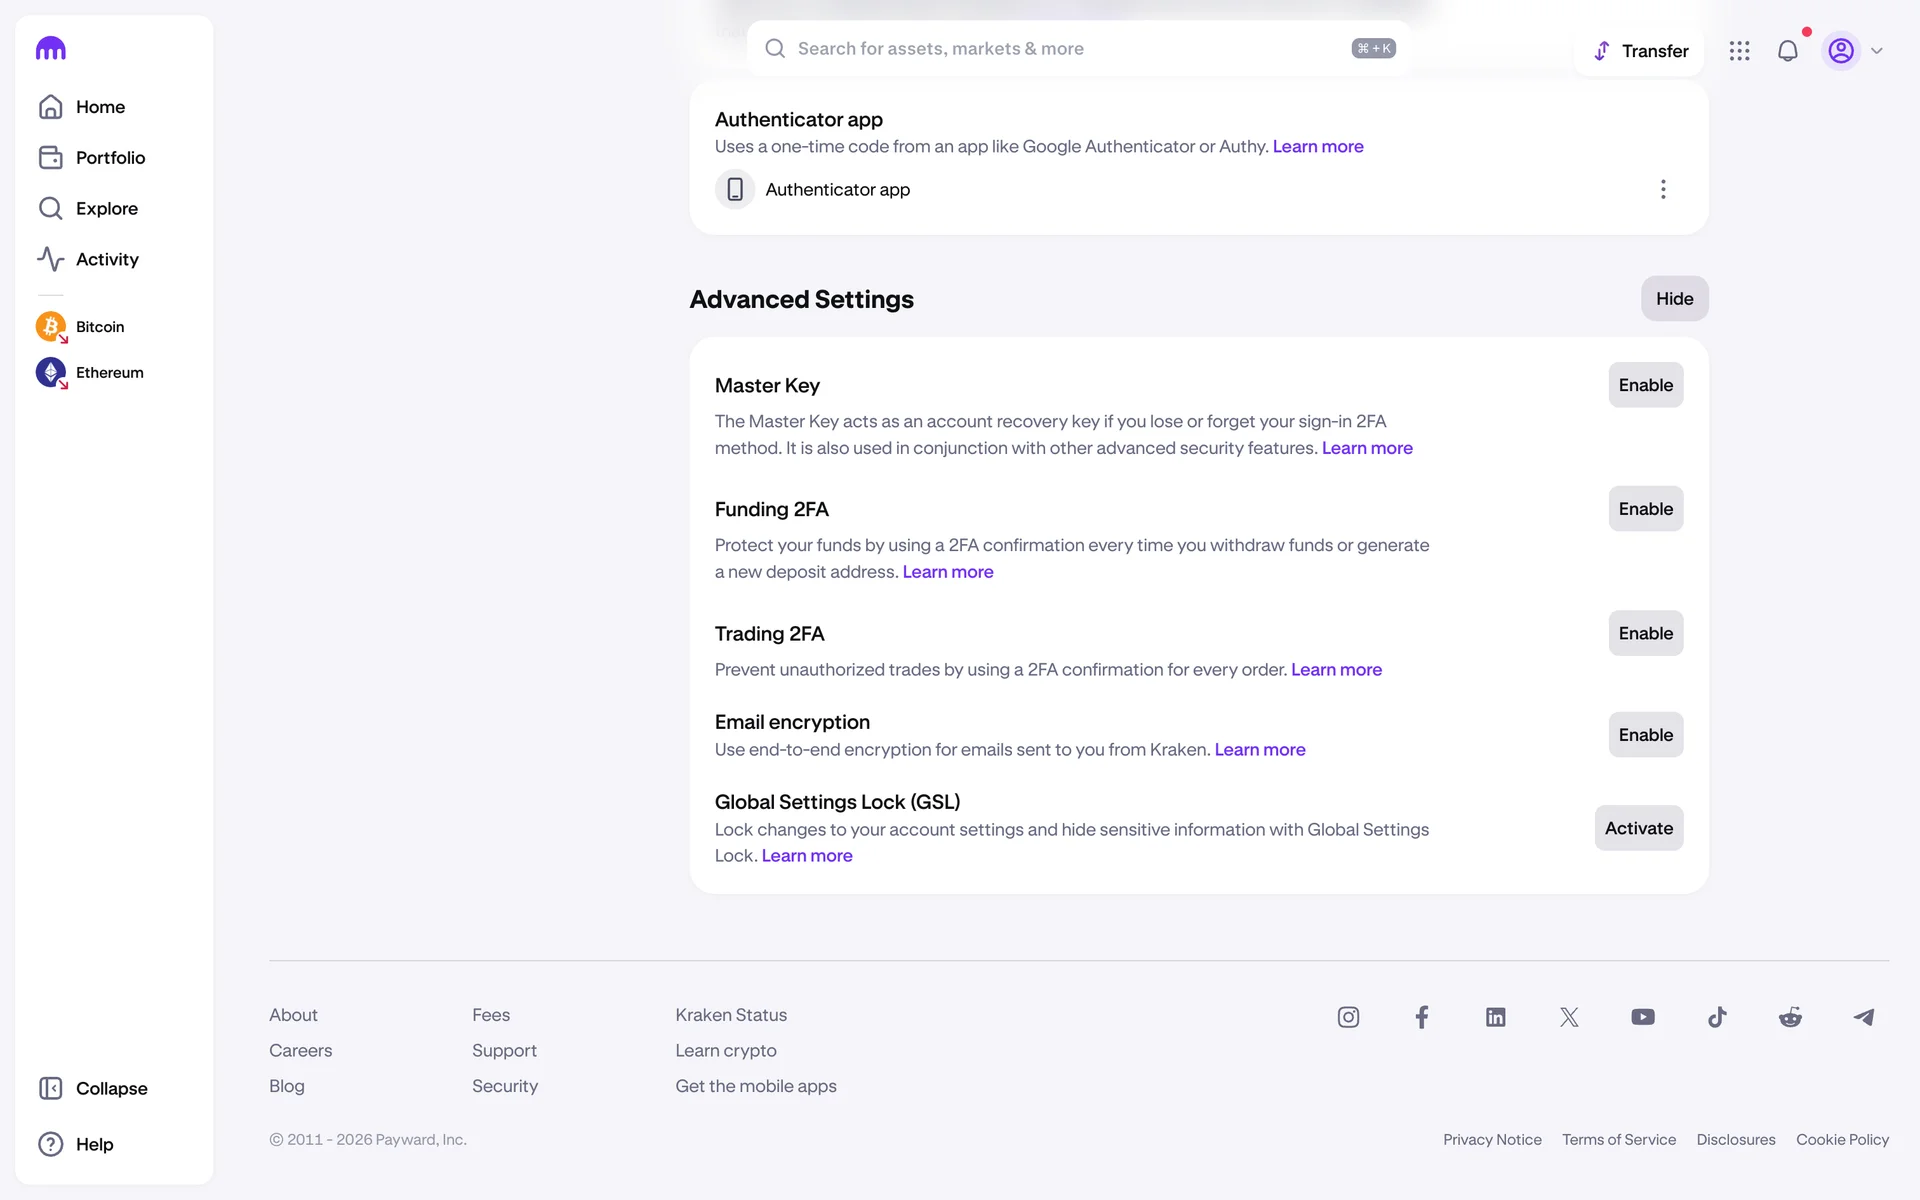The image size is (1920, 1200).
Task: Enable Funding 2FA protection
Action: tap(1645, 509)
